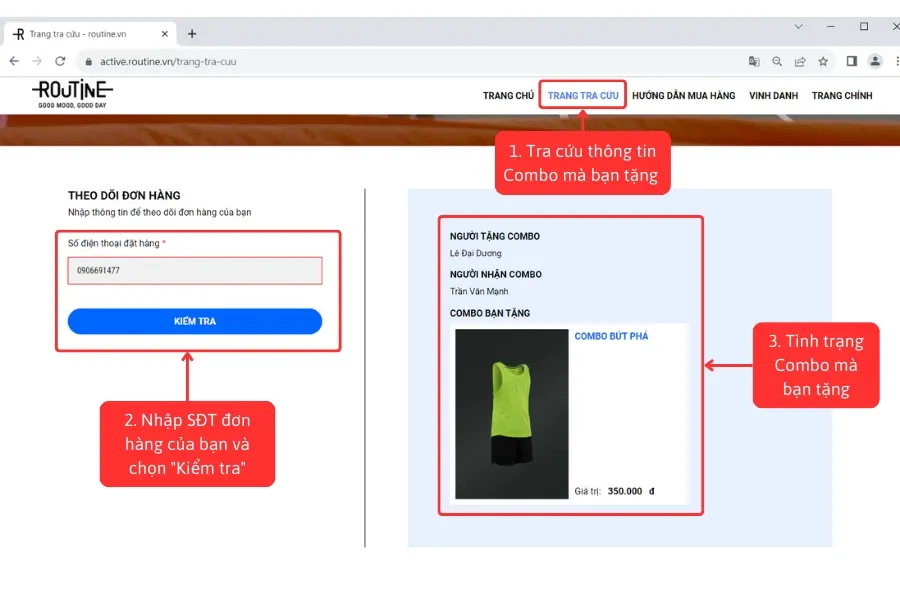Open the Combo Bứt Phá product image
900x600 pixels.
pos(511,414)
